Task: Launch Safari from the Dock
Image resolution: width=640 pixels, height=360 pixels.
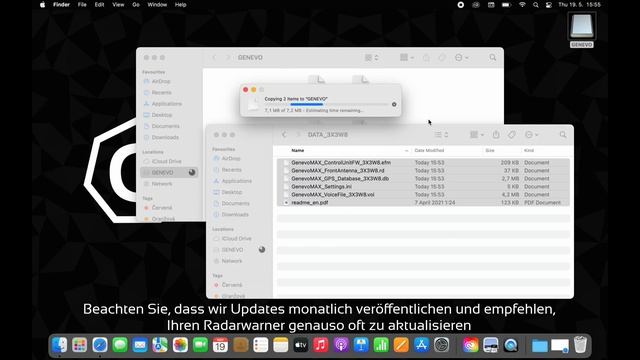Action: [100, 345]
